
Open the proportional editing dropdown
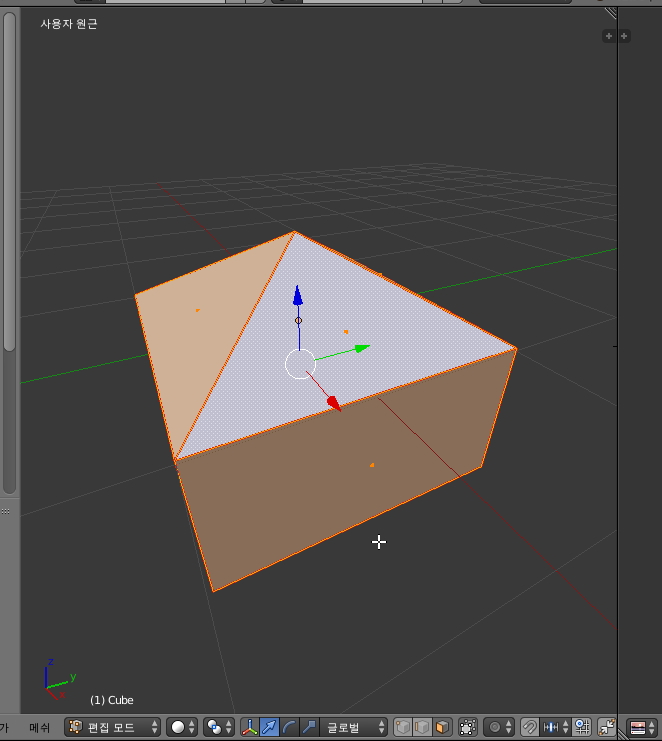coord(499,727)
